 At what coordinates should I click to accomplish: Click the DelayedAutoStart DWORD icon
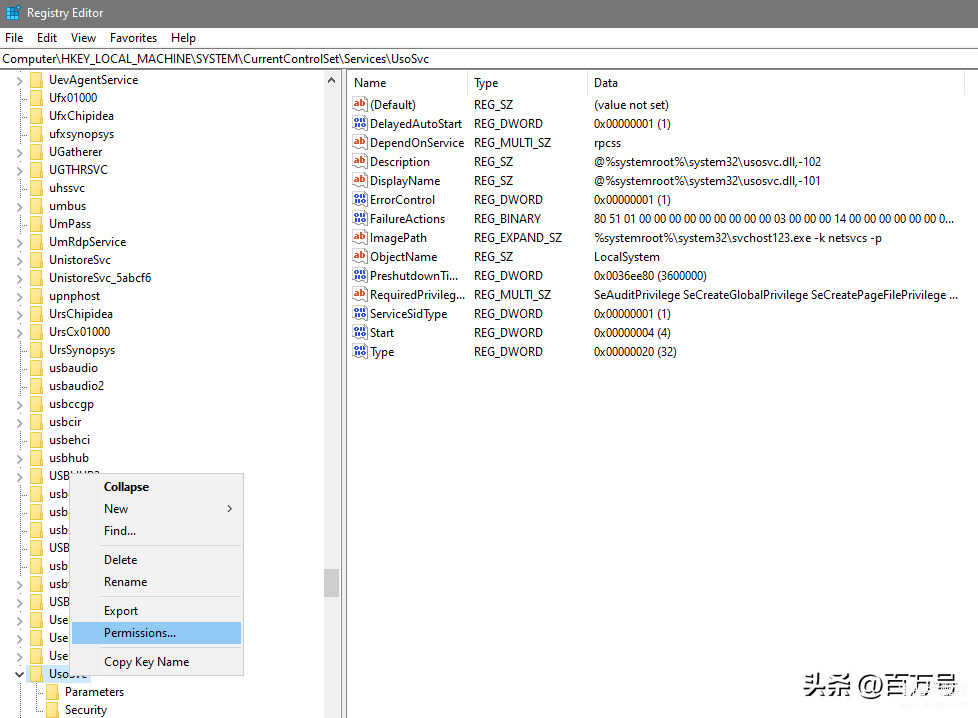pos(360,124)
